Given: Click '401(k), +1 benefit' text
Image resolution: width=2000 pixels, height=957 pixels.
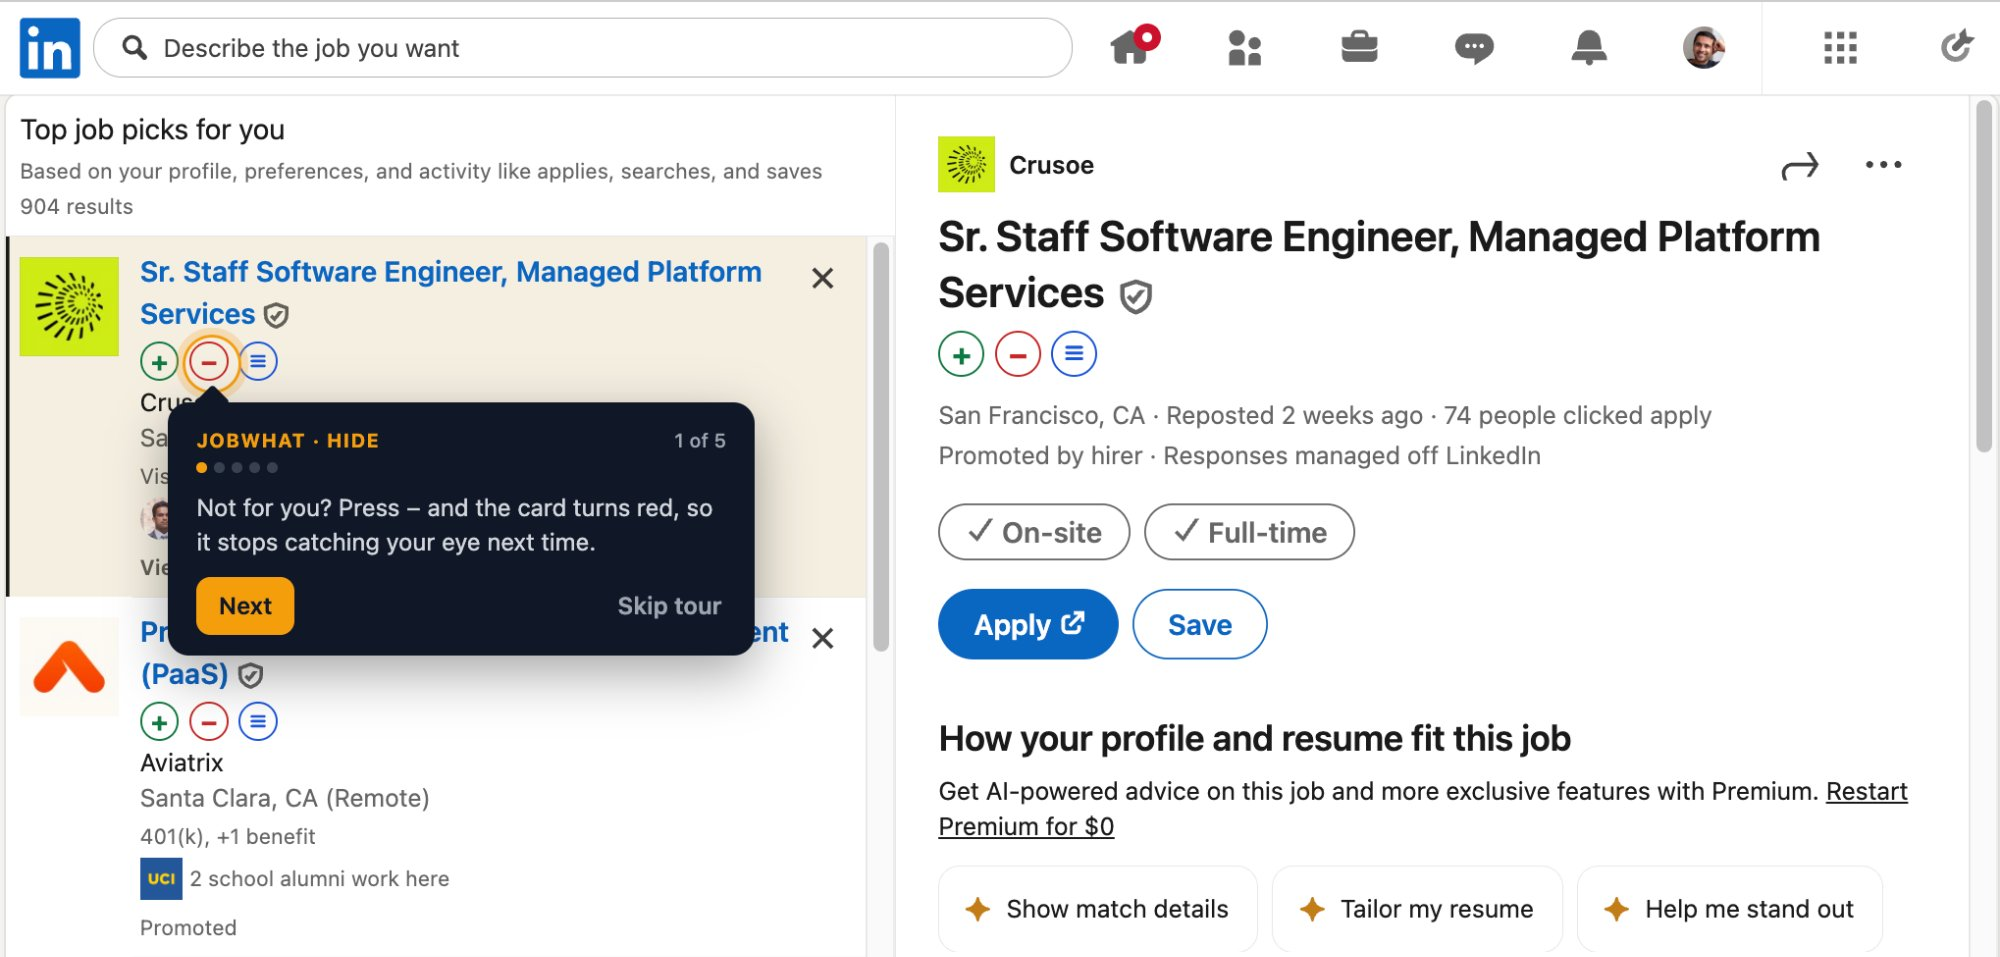Looking at the screenshot, I should [227, 836].
